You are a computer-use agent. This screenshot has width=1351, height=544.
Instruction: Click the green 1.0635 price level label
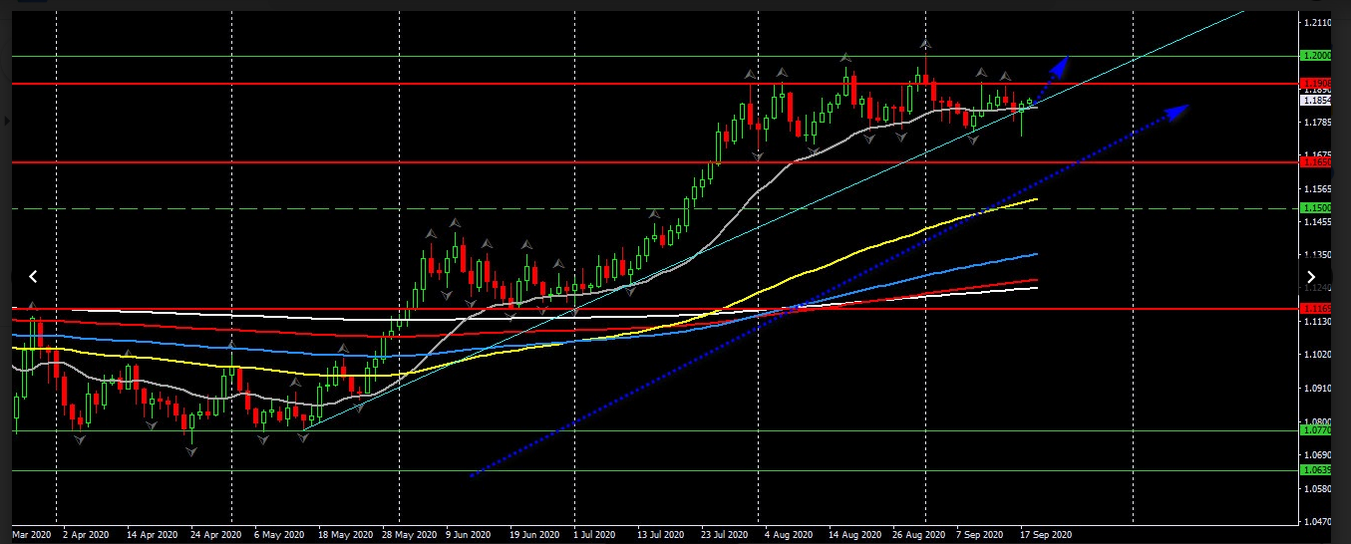coord(1315,469)
